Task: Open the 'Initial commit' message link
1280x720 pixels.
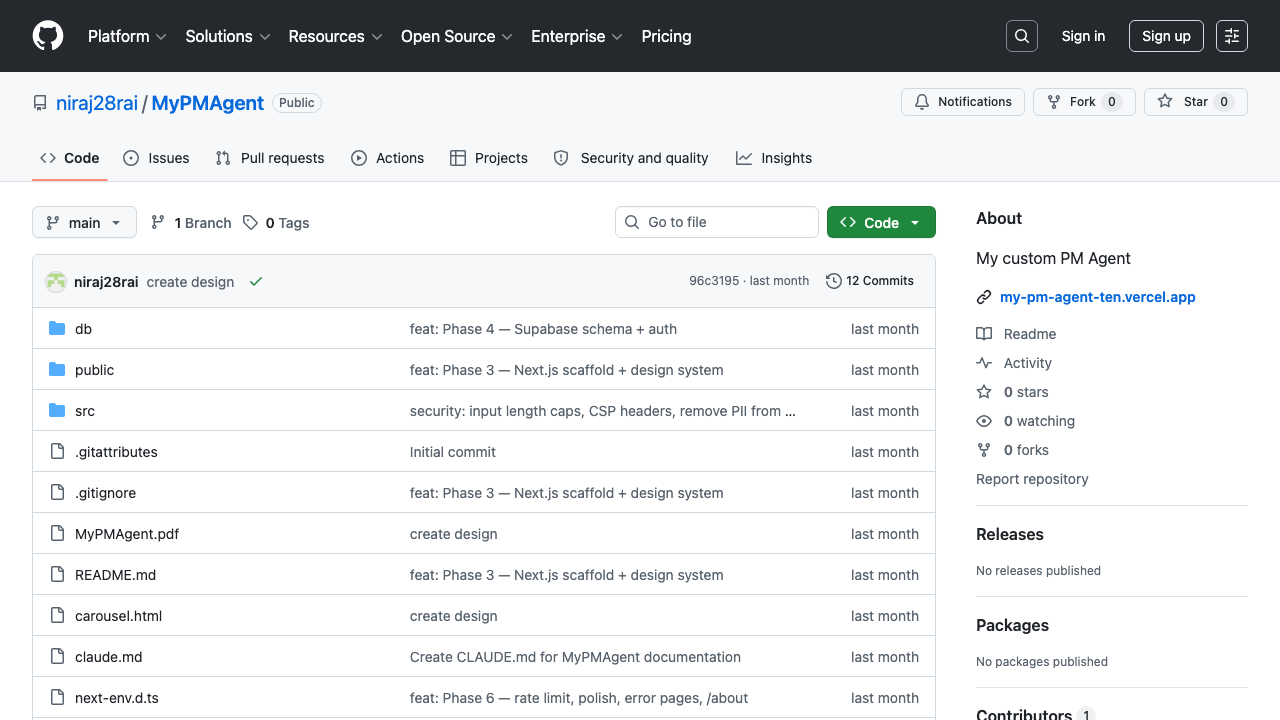Action: [453, 452]
